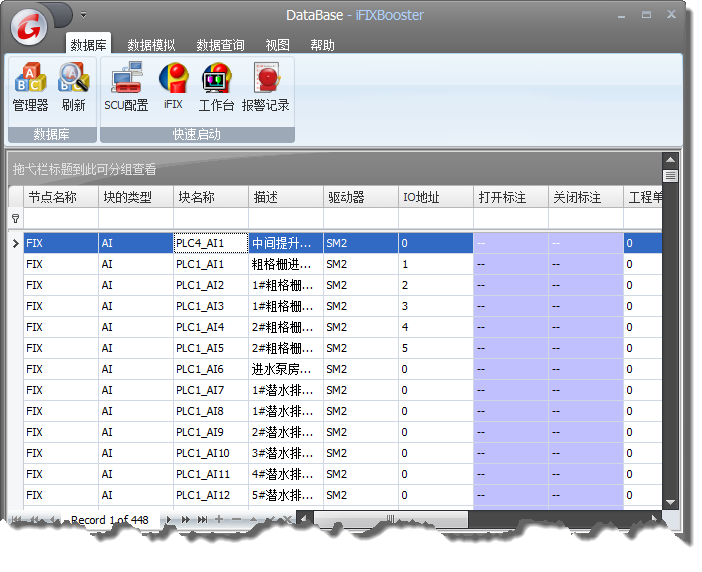
Task: Open the 工作台 workspace icon
Action: pos(217,88)
